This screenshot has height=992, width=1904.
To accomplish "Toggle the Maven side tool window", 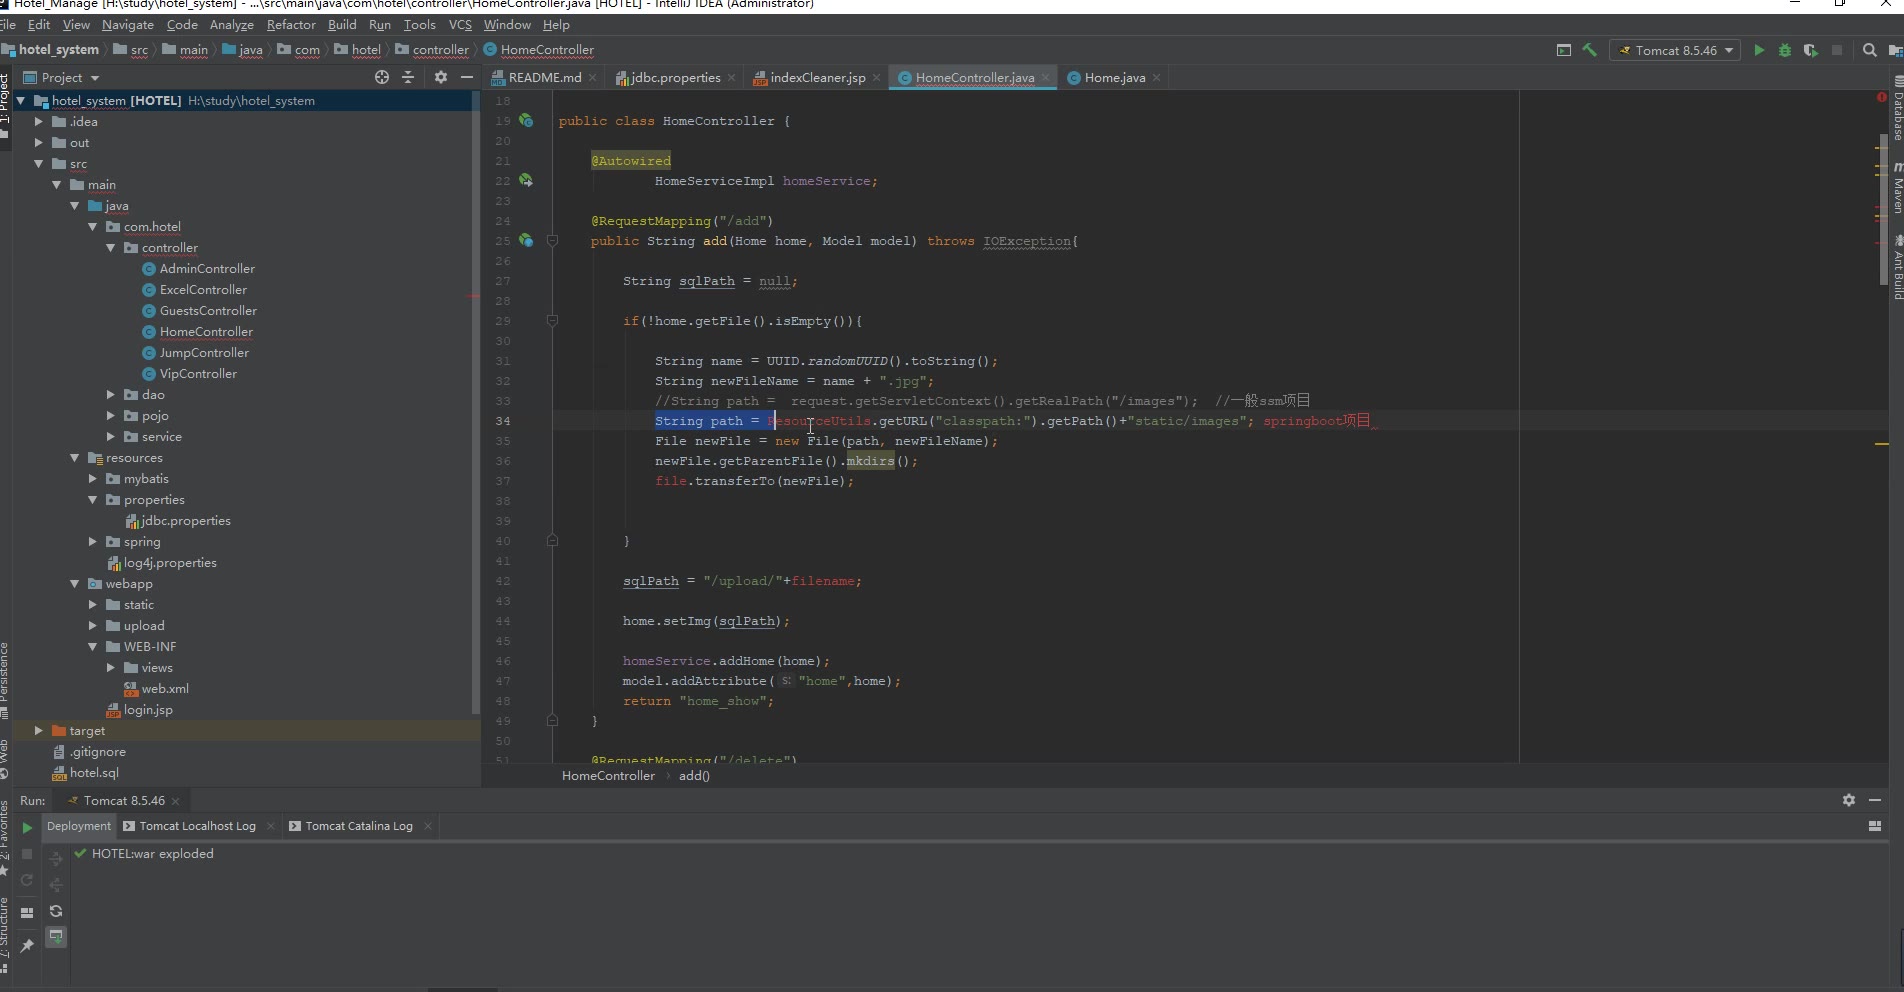I will [x=1897, y=188].
